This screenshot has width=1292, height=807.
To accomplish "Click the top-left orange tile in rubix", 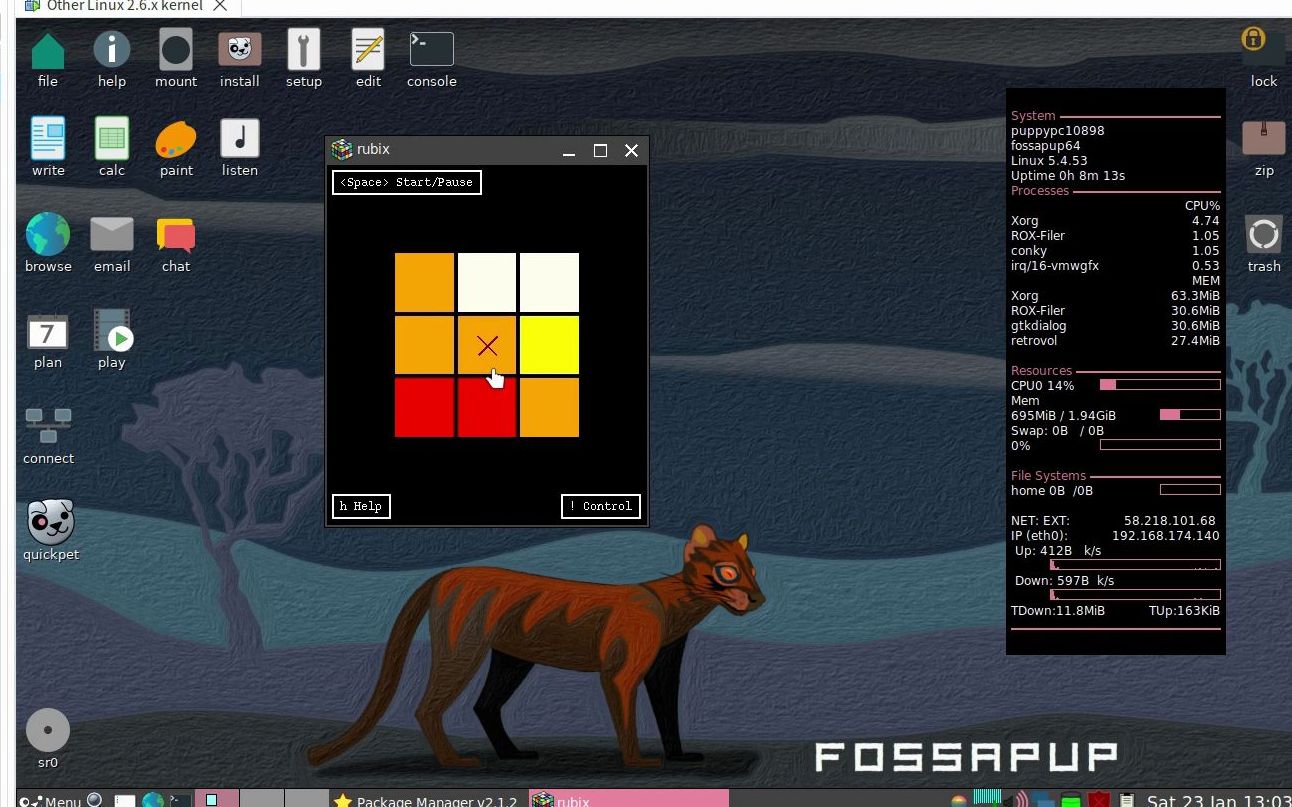I will 425,283.
